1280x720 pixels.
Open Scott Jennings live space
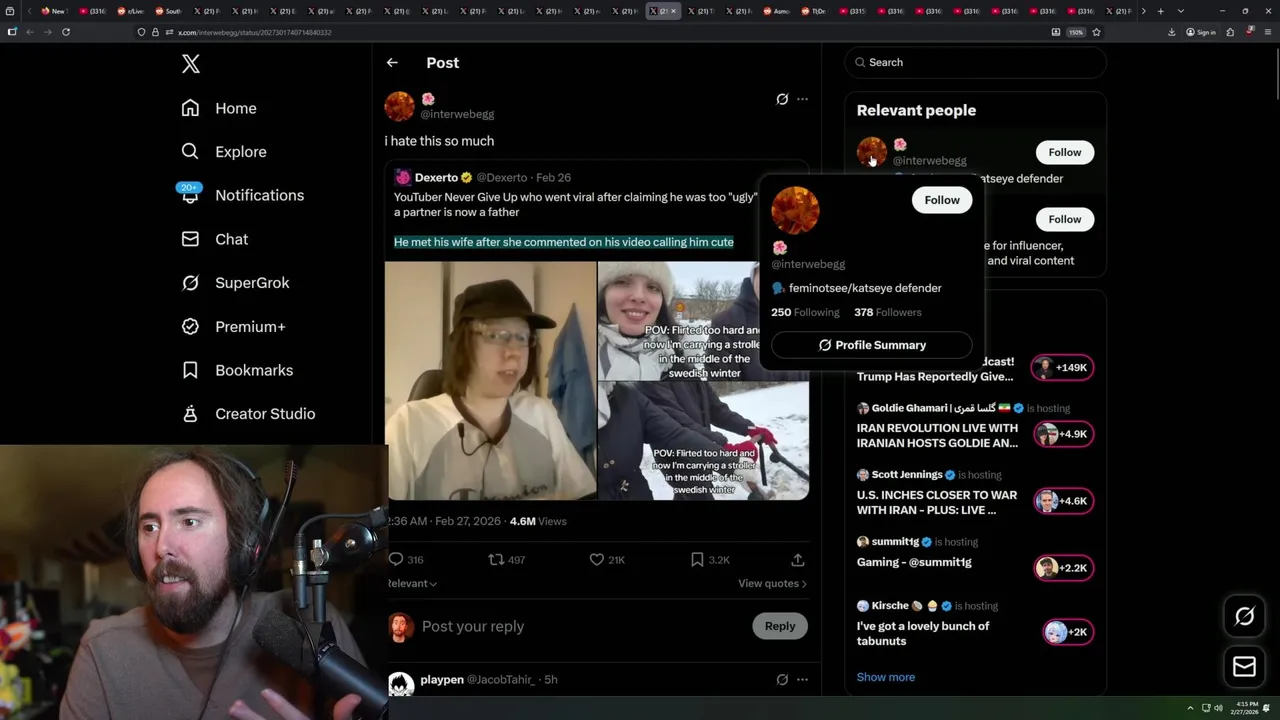[x=936, y=502]
